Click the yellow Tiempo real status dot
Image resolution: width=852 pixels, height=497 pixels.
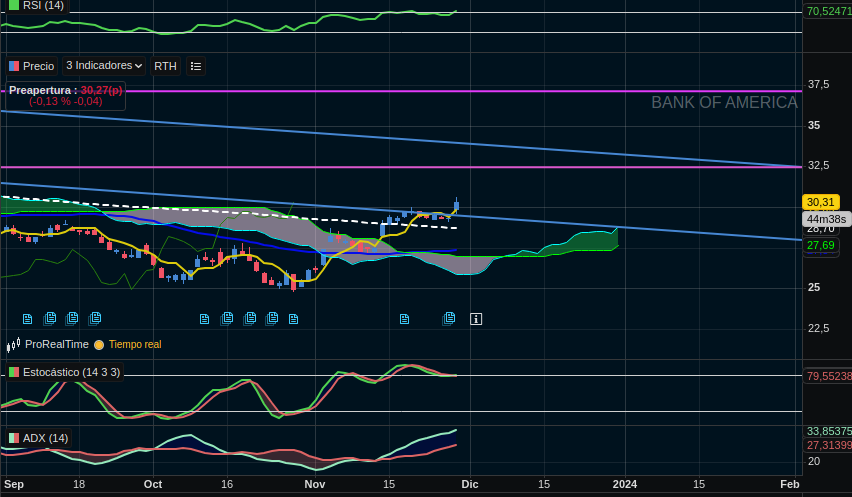(99, 345)
